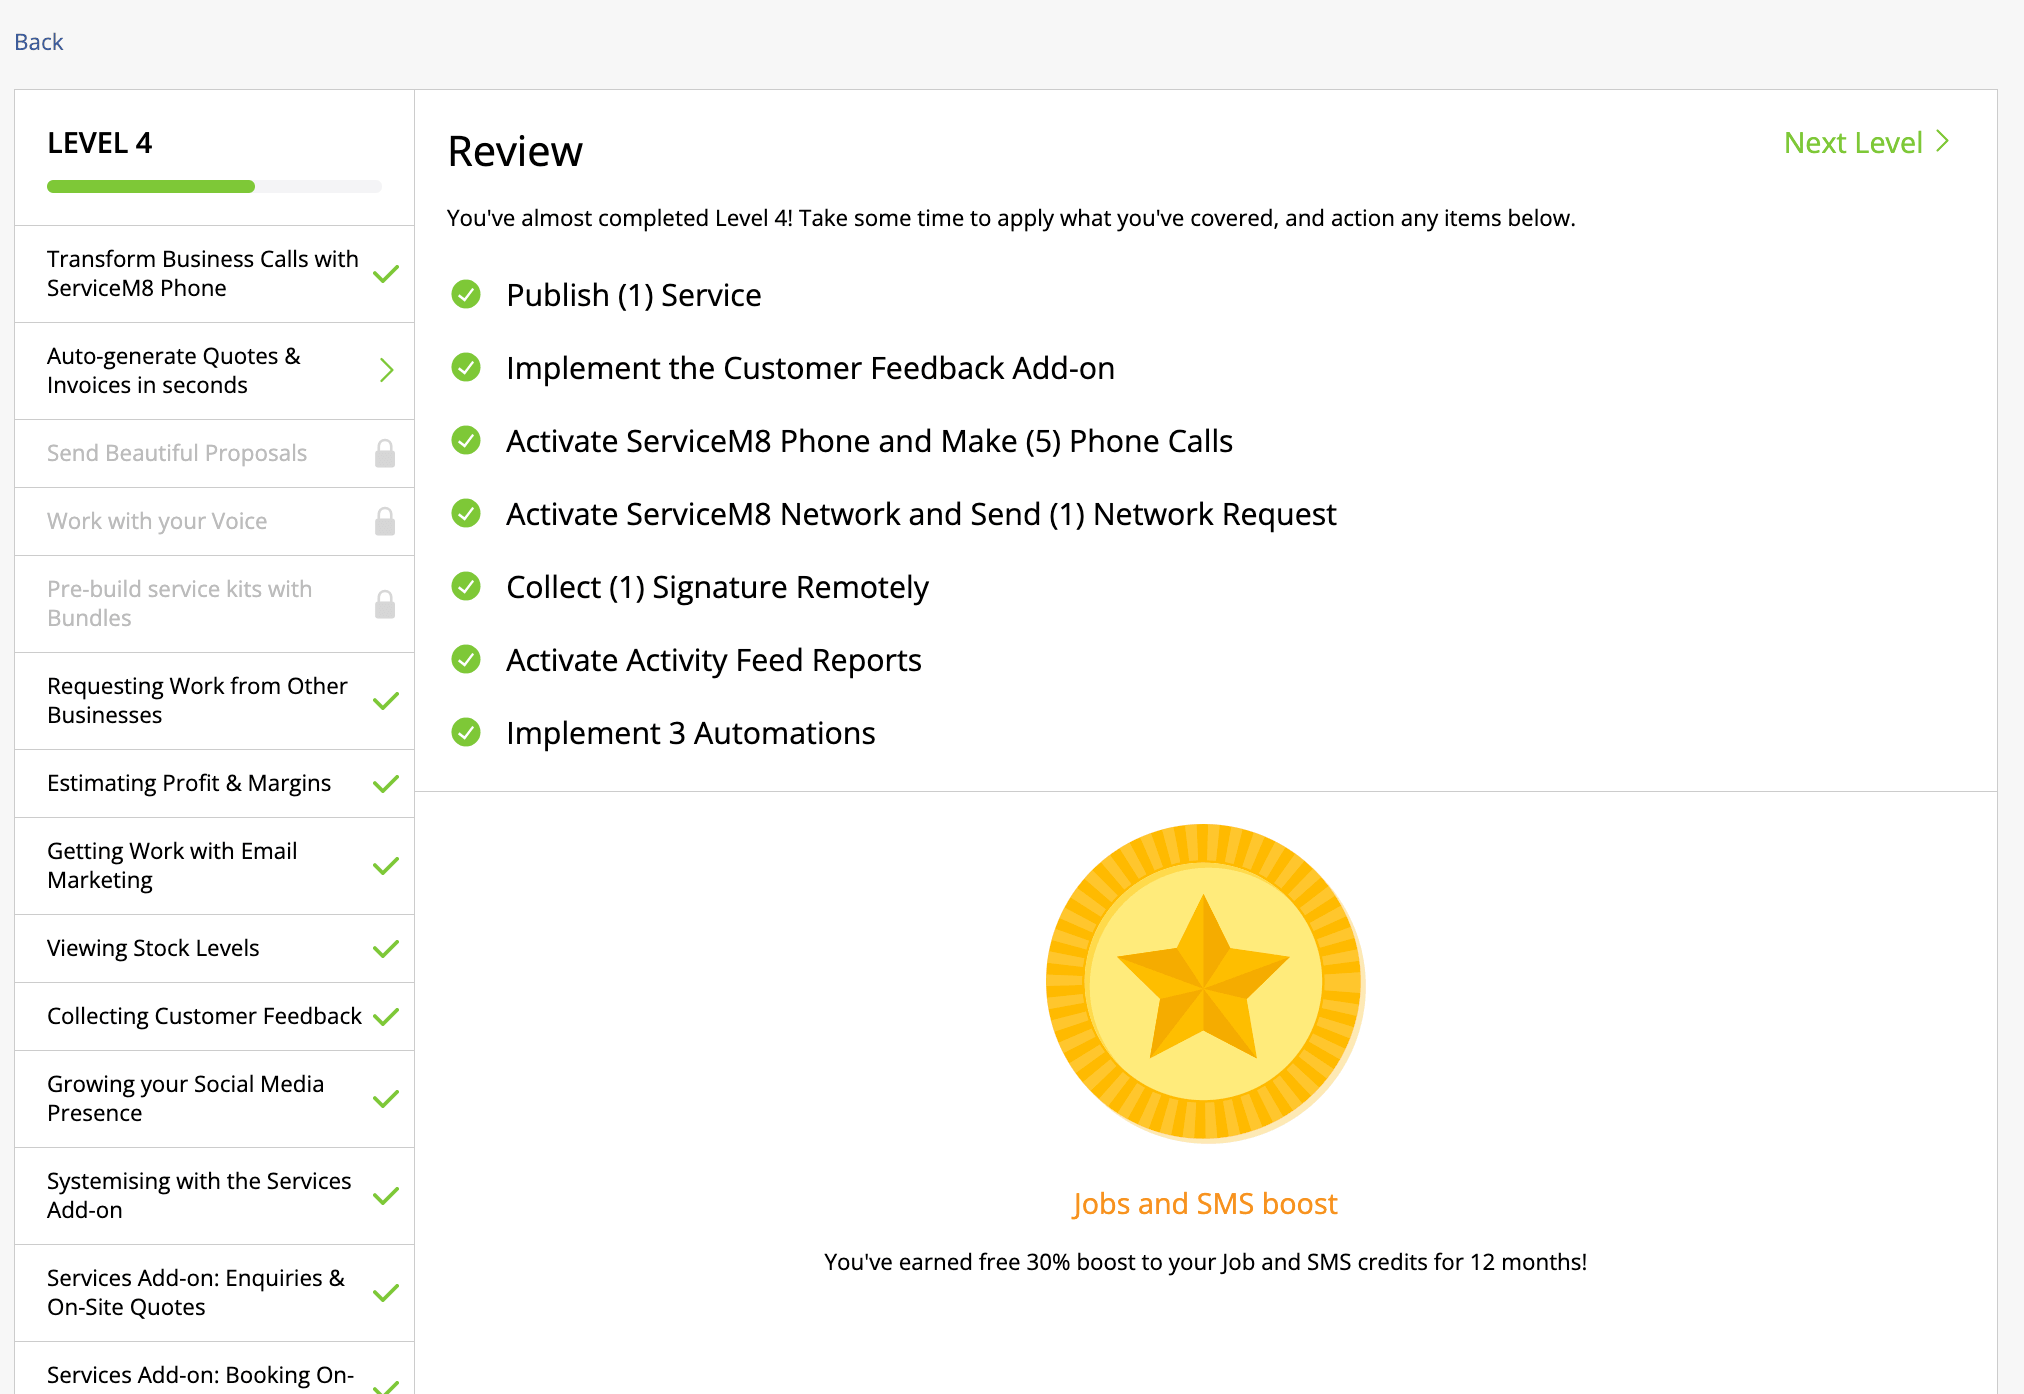Open Getting Work with Email Marketing lesson
Screen dimensions: 2024x1394
tap(172, 866)
